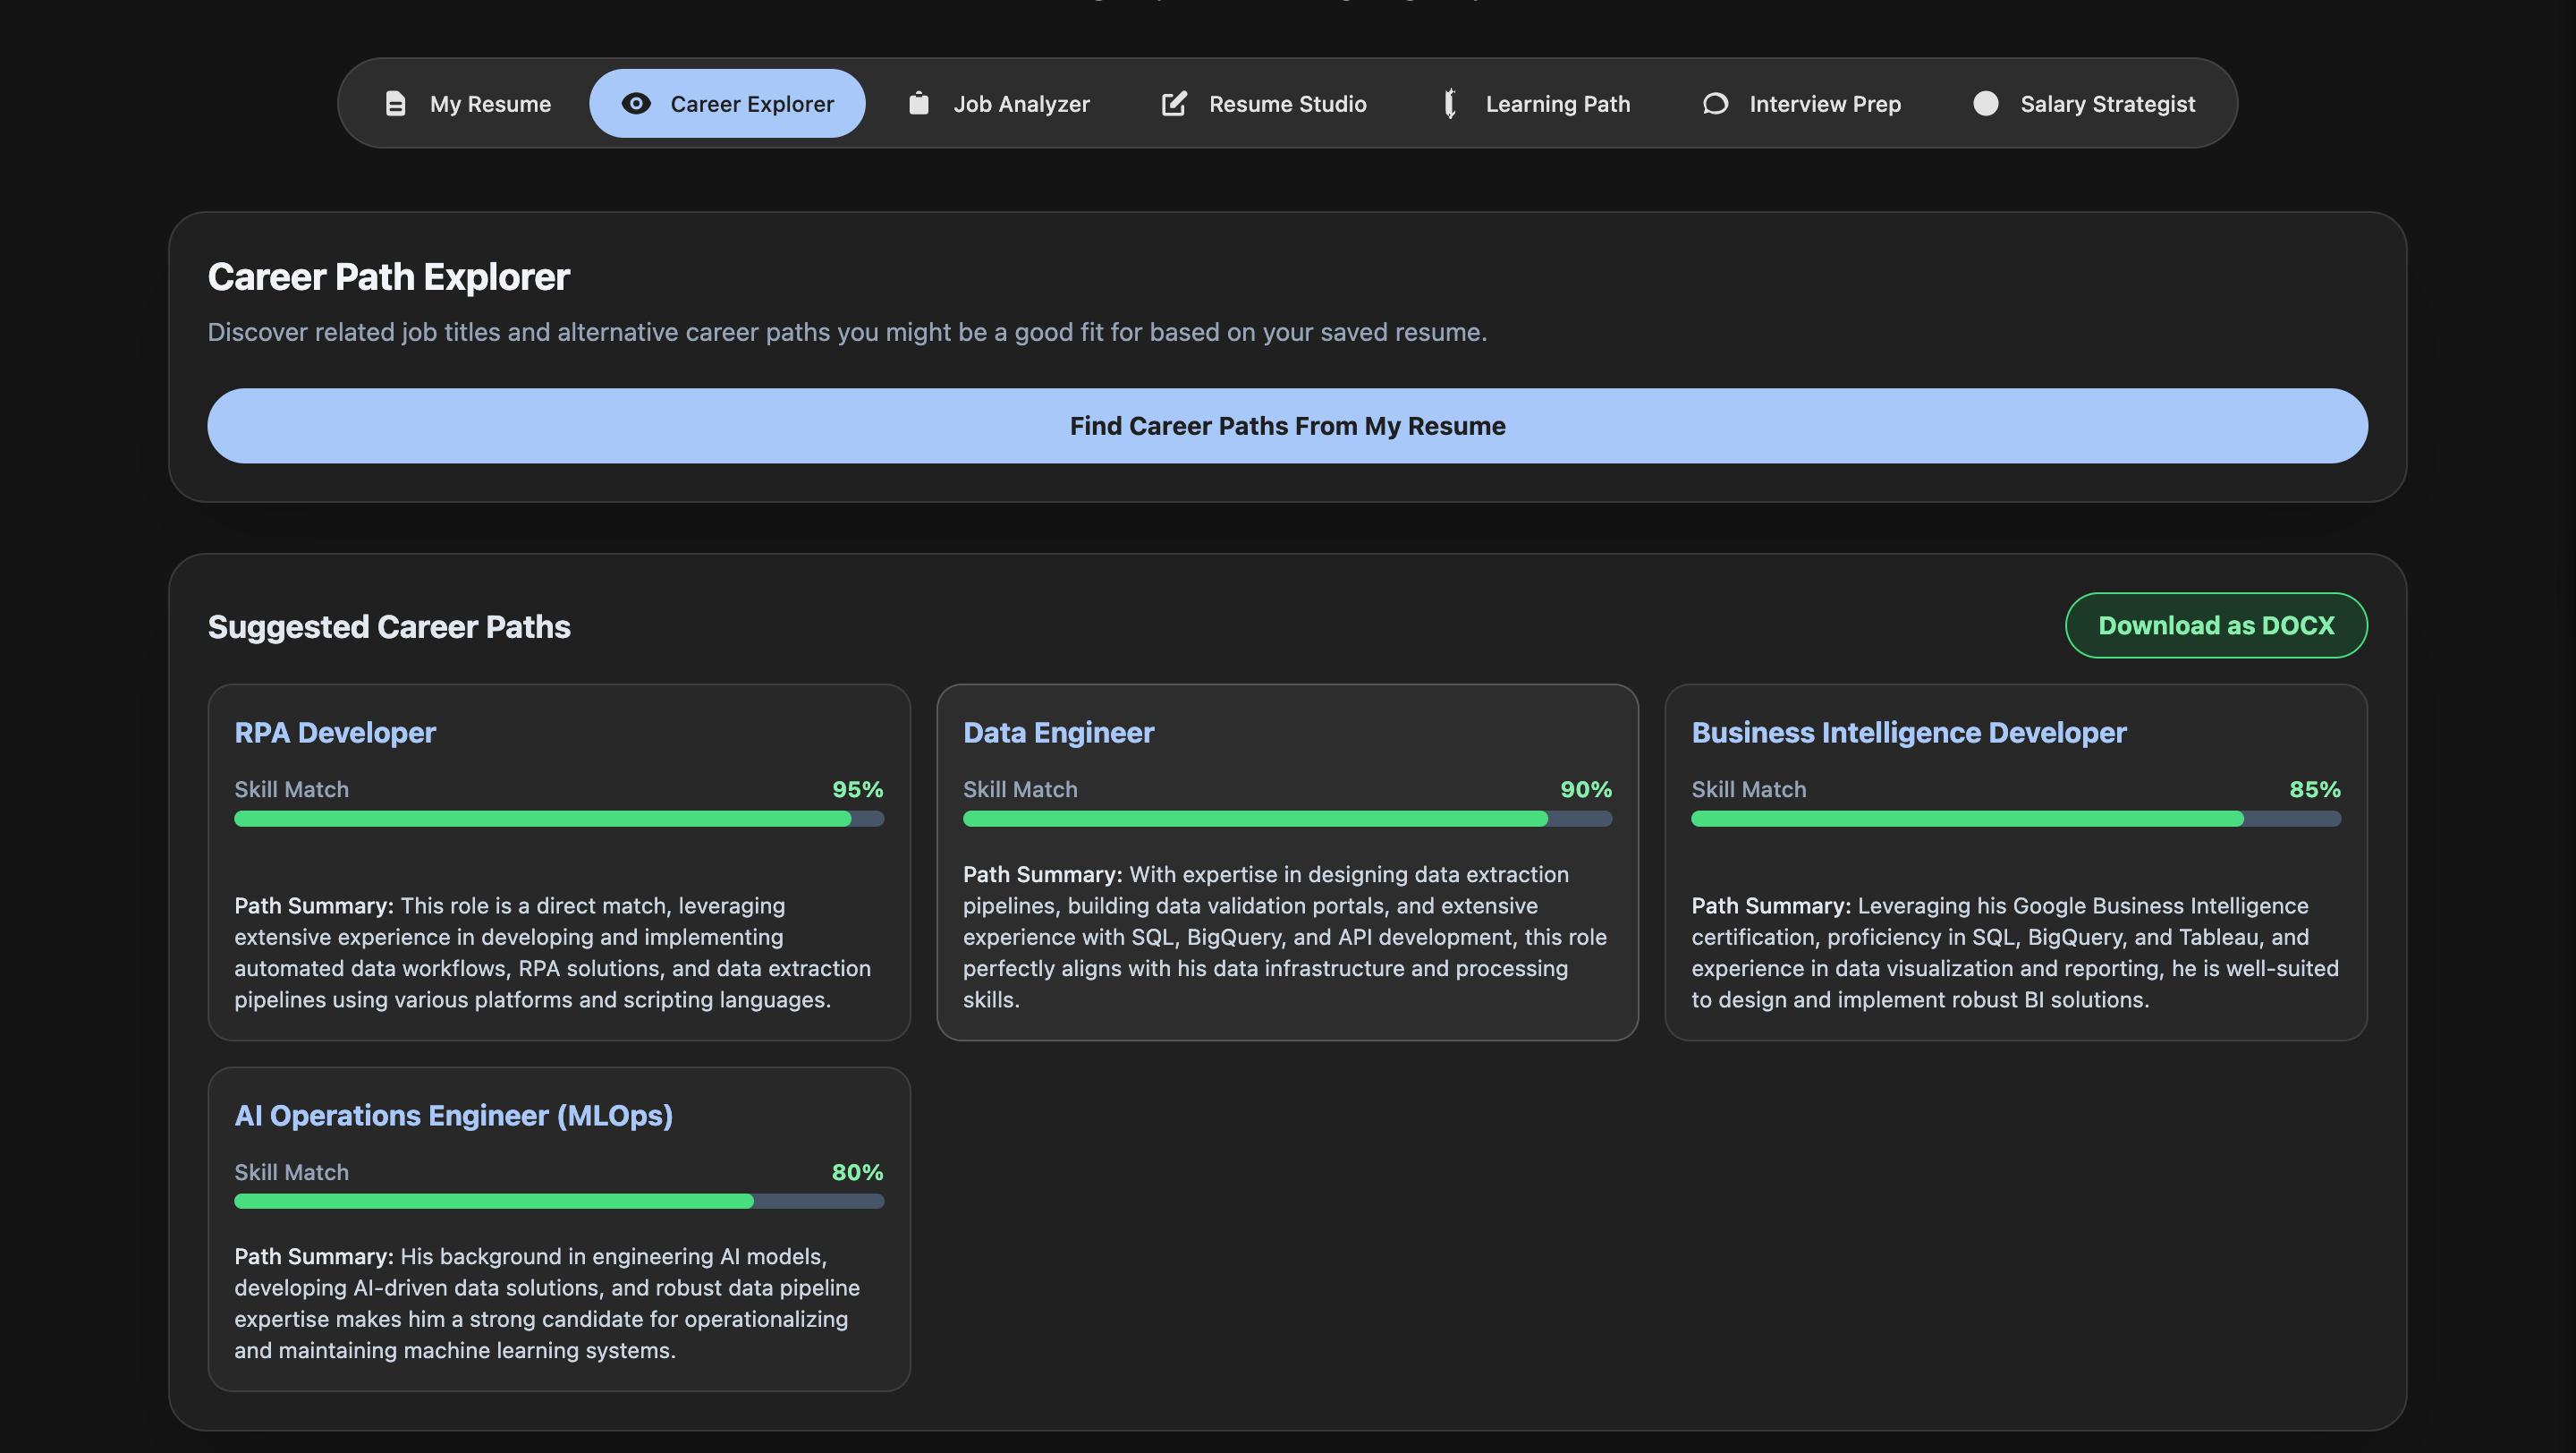Click the circle icon beside Salary Strategist
This screenshot has height=1453, width=2576.
pos(1985,104)
